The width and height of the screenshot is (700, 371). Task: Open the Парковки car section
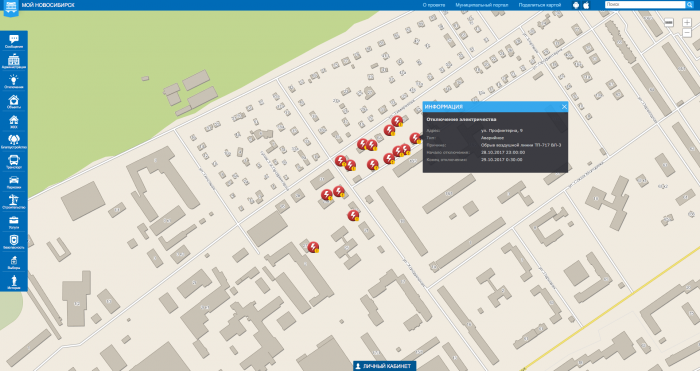click(x=14, y=182)
